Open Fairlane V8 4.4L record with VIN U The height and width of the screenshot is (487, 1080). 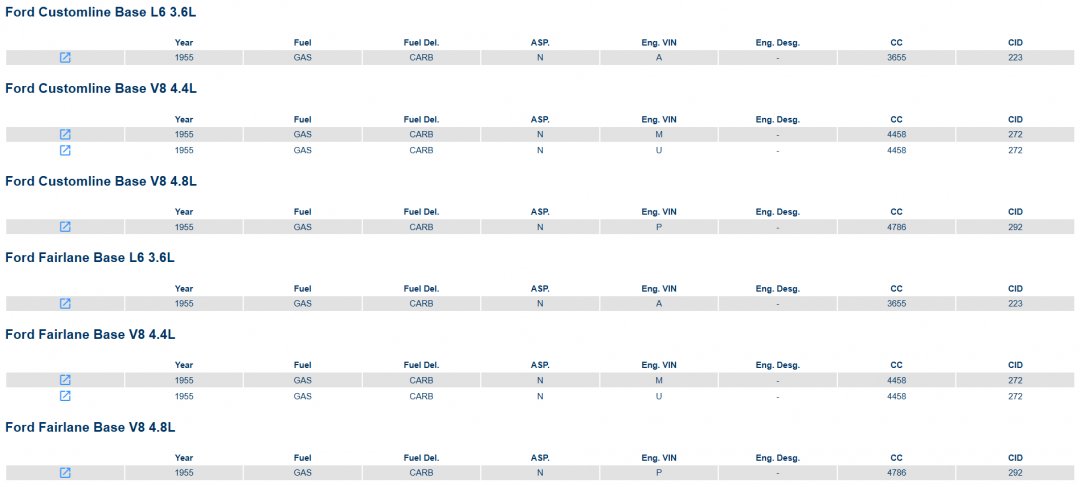pyautogui.click(x=65, y=396)
